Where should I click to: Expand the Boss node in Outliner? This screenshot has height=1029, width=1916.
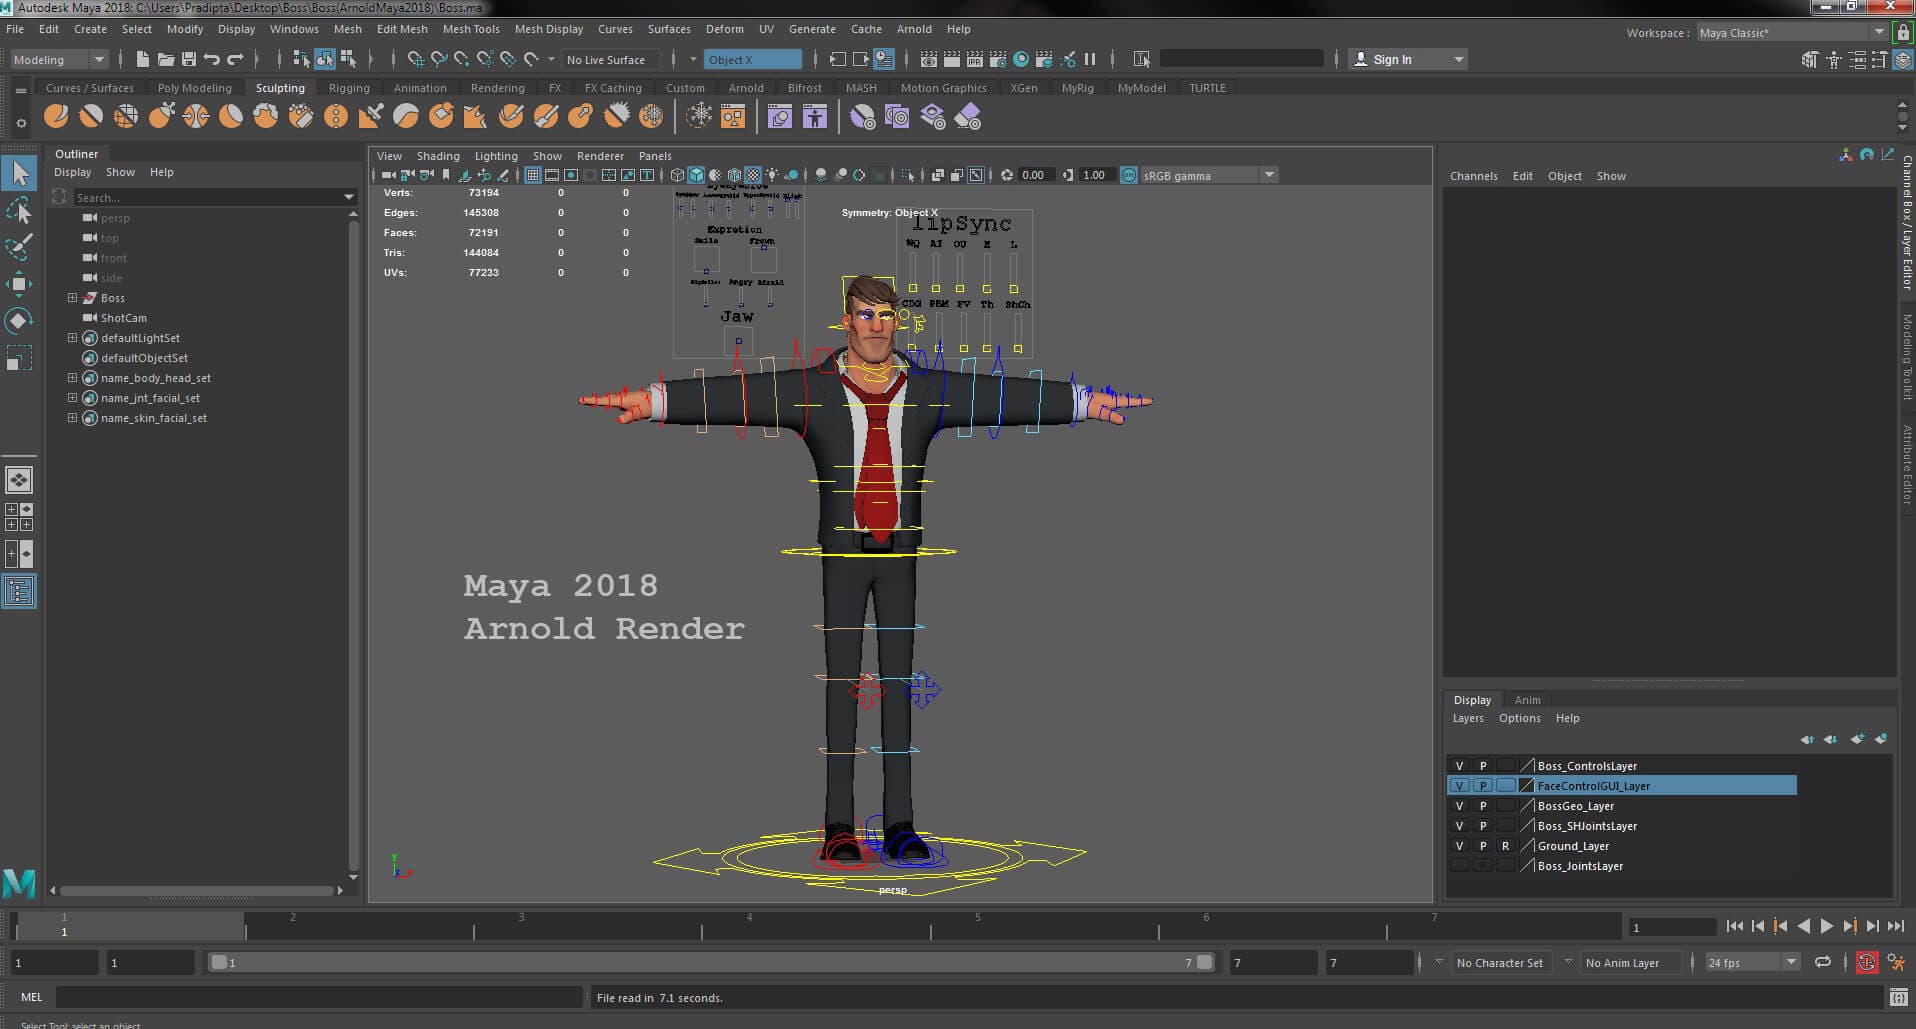click(x=72, y=298)
